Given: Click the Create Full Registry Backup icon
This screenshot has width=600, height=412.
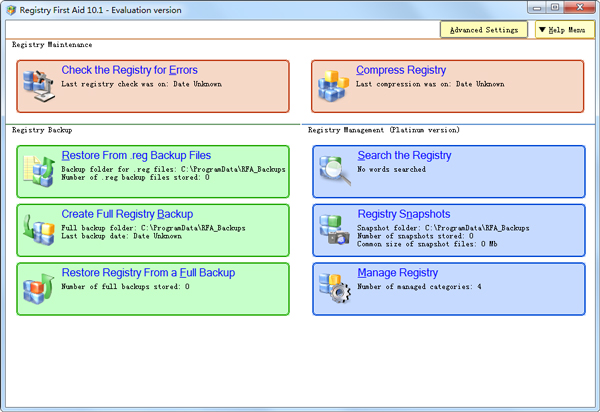Looking at the screenshot, I should tap(39, 230).
